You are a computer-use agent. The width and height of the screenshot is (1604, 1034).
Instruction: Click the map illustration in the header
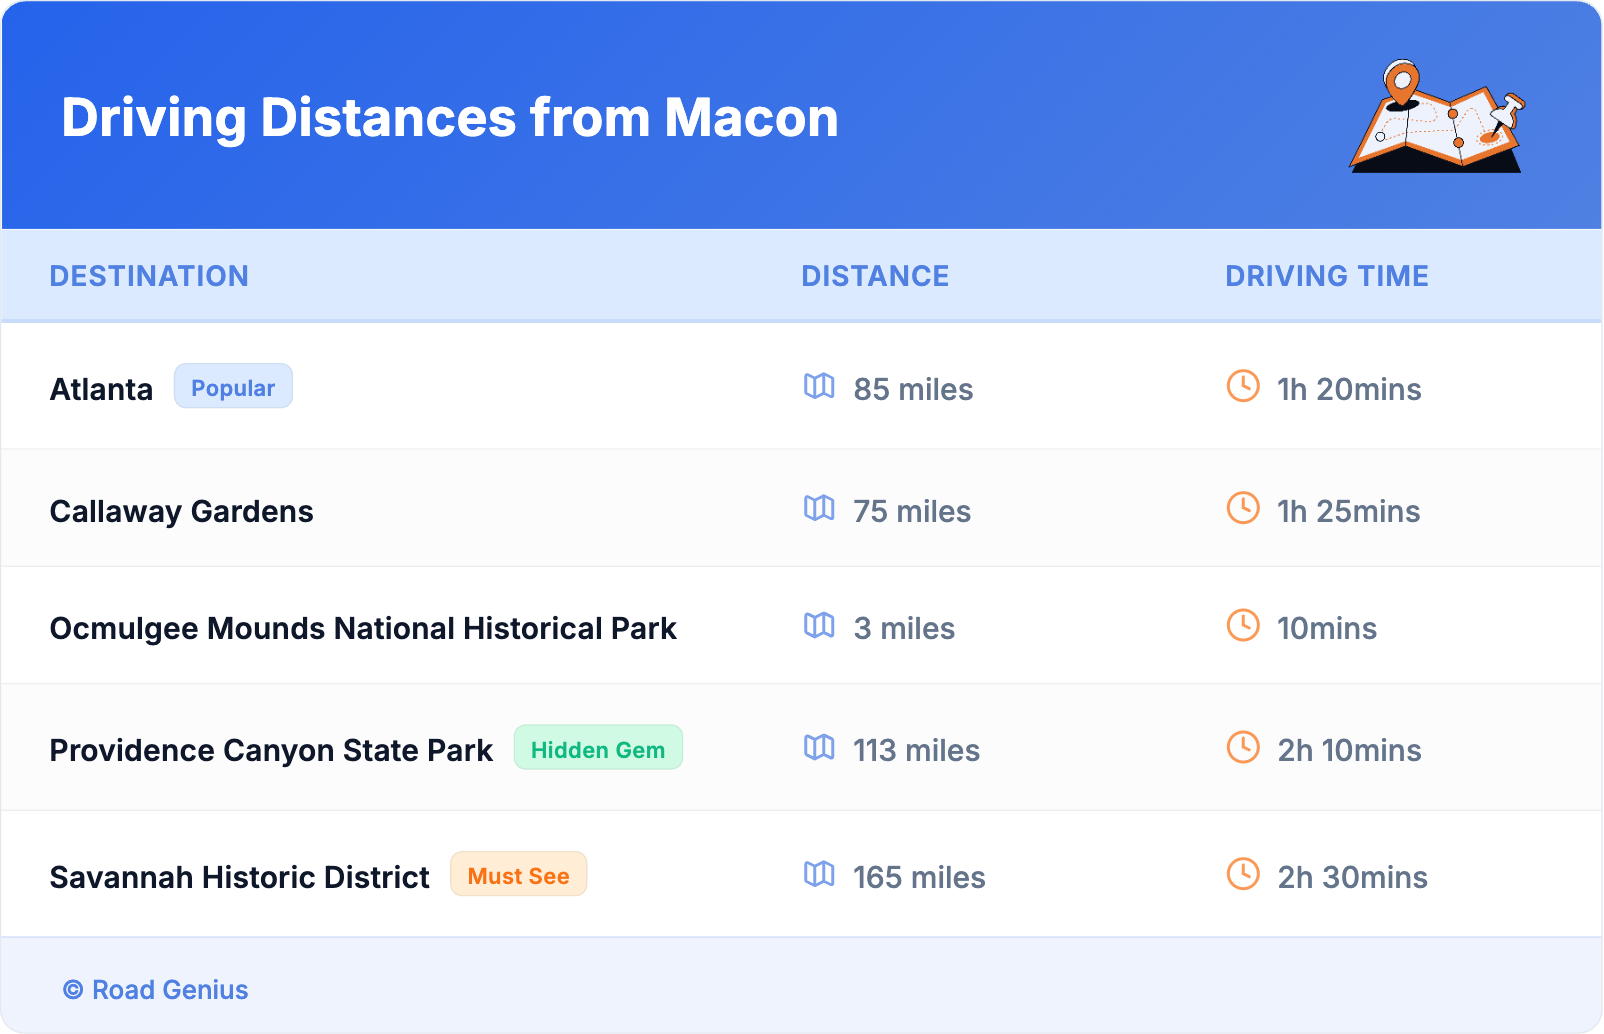(1437, 117)
